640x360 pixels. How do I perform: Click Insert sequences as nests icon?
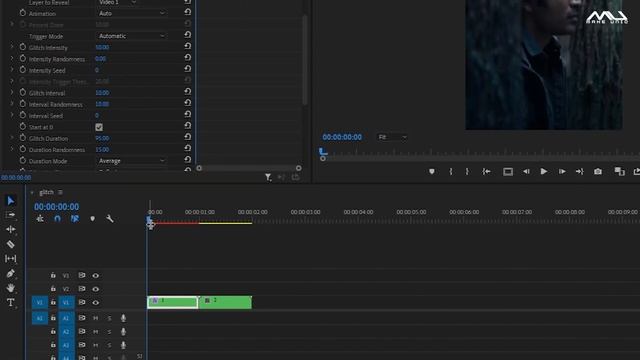coord(40,219)
